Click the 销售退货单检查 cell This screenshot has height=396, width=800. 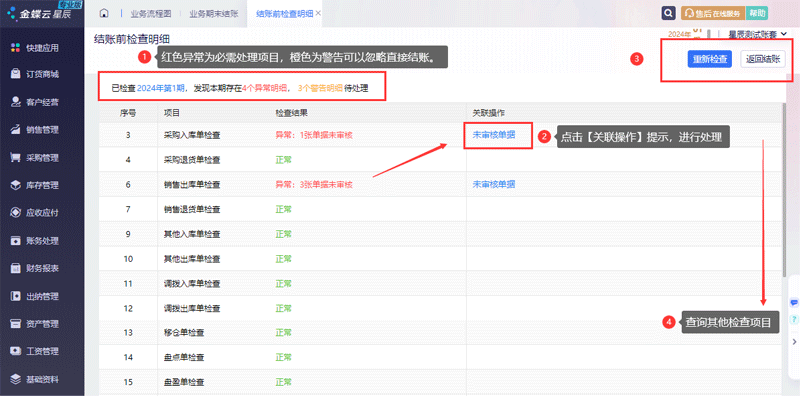192,209
